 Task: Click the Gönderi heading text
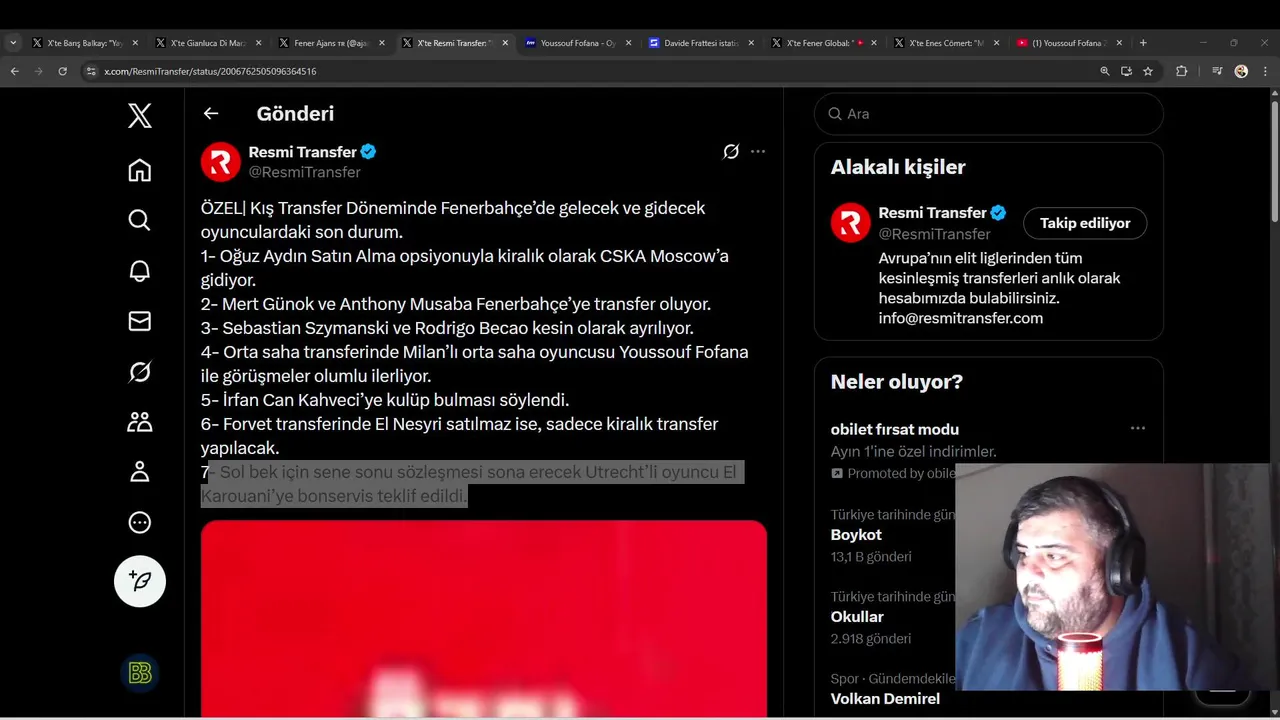tap(295, 114)
